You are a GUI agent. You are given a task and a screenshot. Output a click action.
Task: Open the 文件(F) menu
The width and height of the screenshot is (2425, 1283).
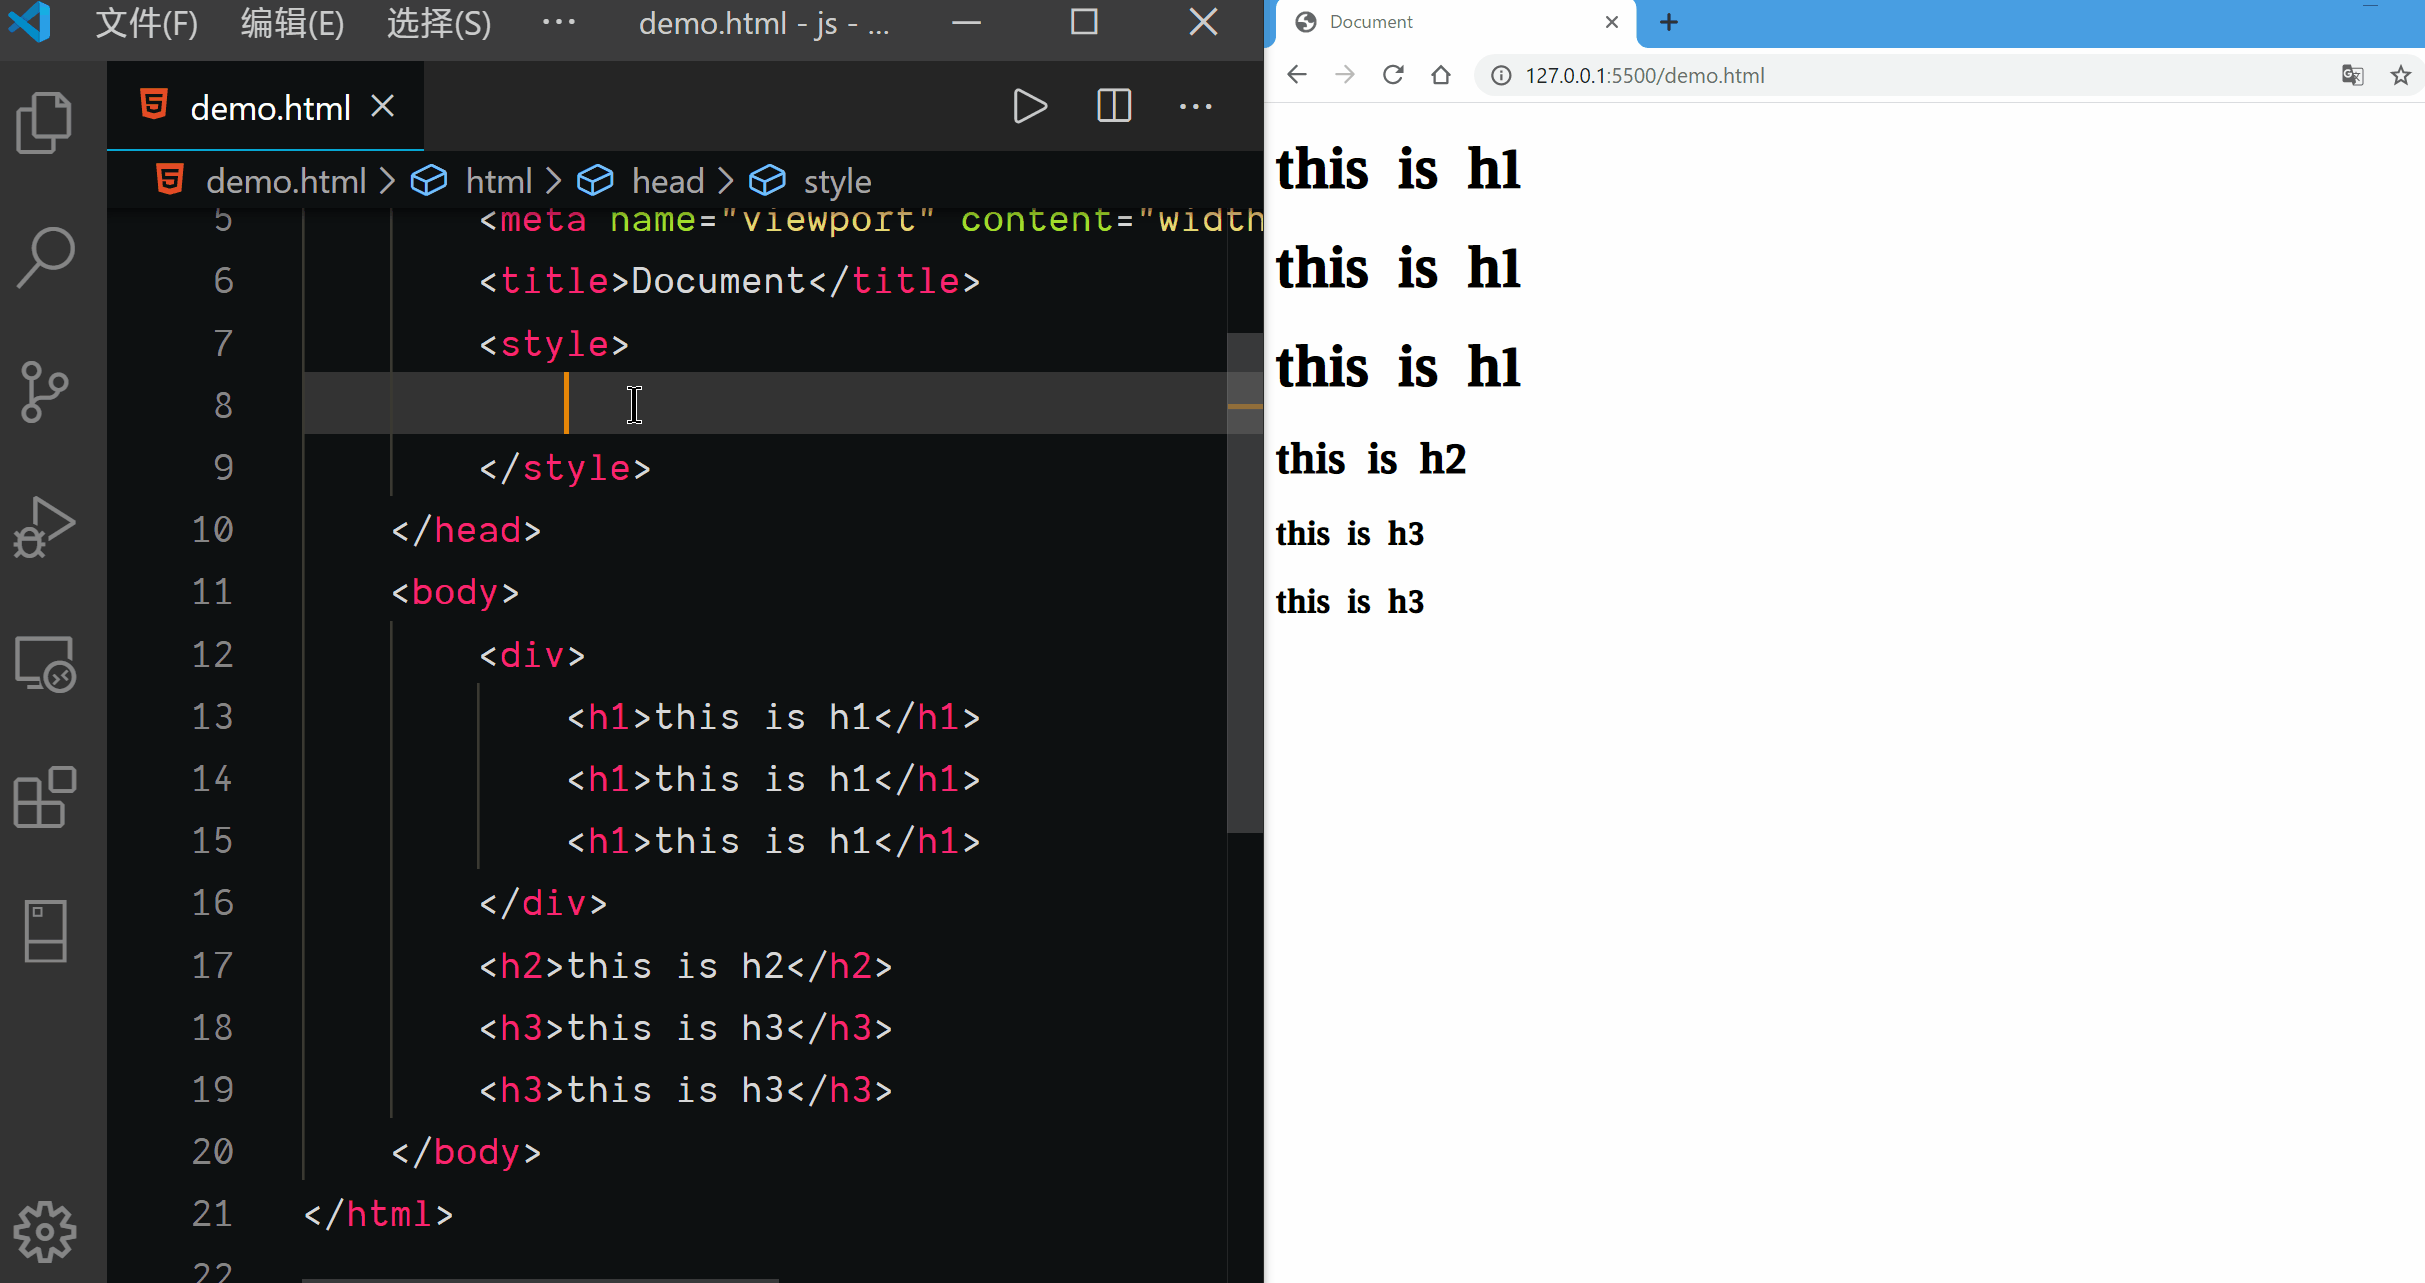tap(147, 22)
